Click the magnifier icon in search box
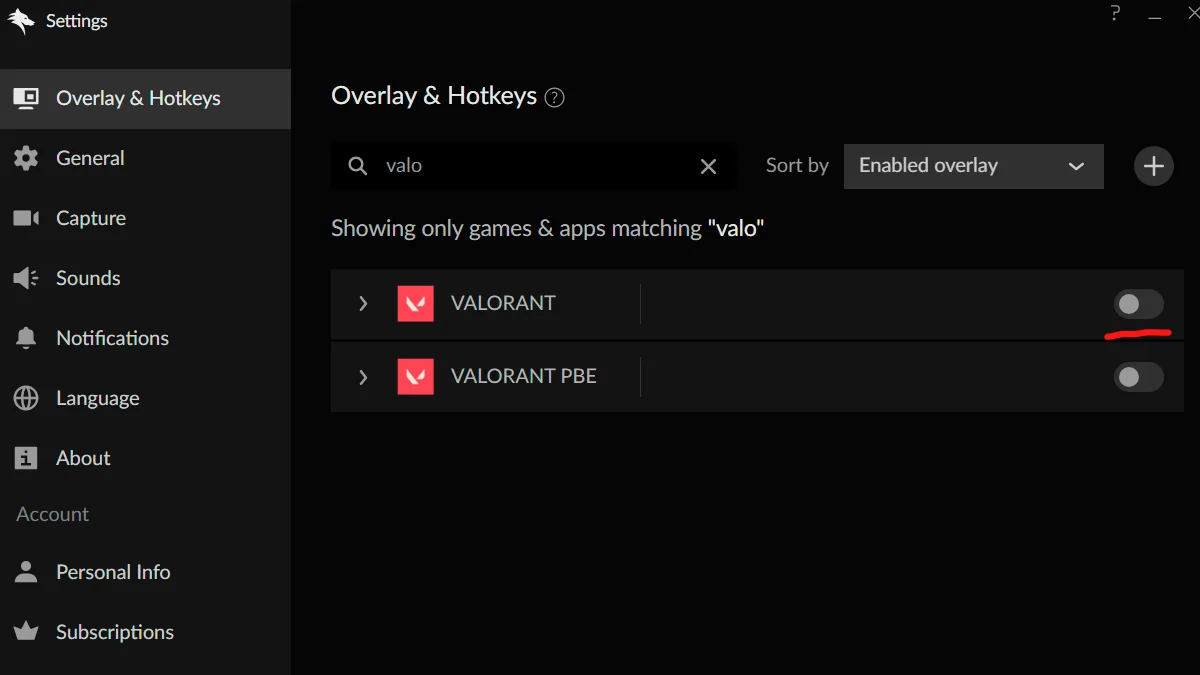This screenshot has height=675, width=1200. tap(358, 166)
